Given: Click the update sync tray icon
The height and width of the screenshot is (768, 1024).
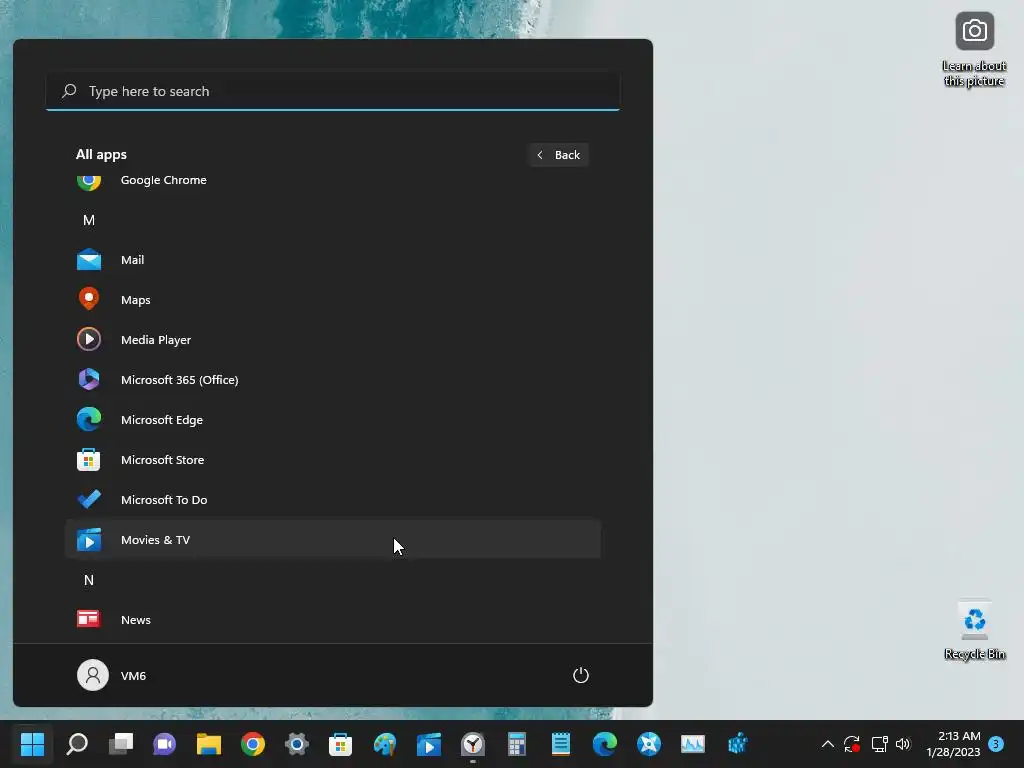Looking at the screenshot, I should [x=852, y=744].
